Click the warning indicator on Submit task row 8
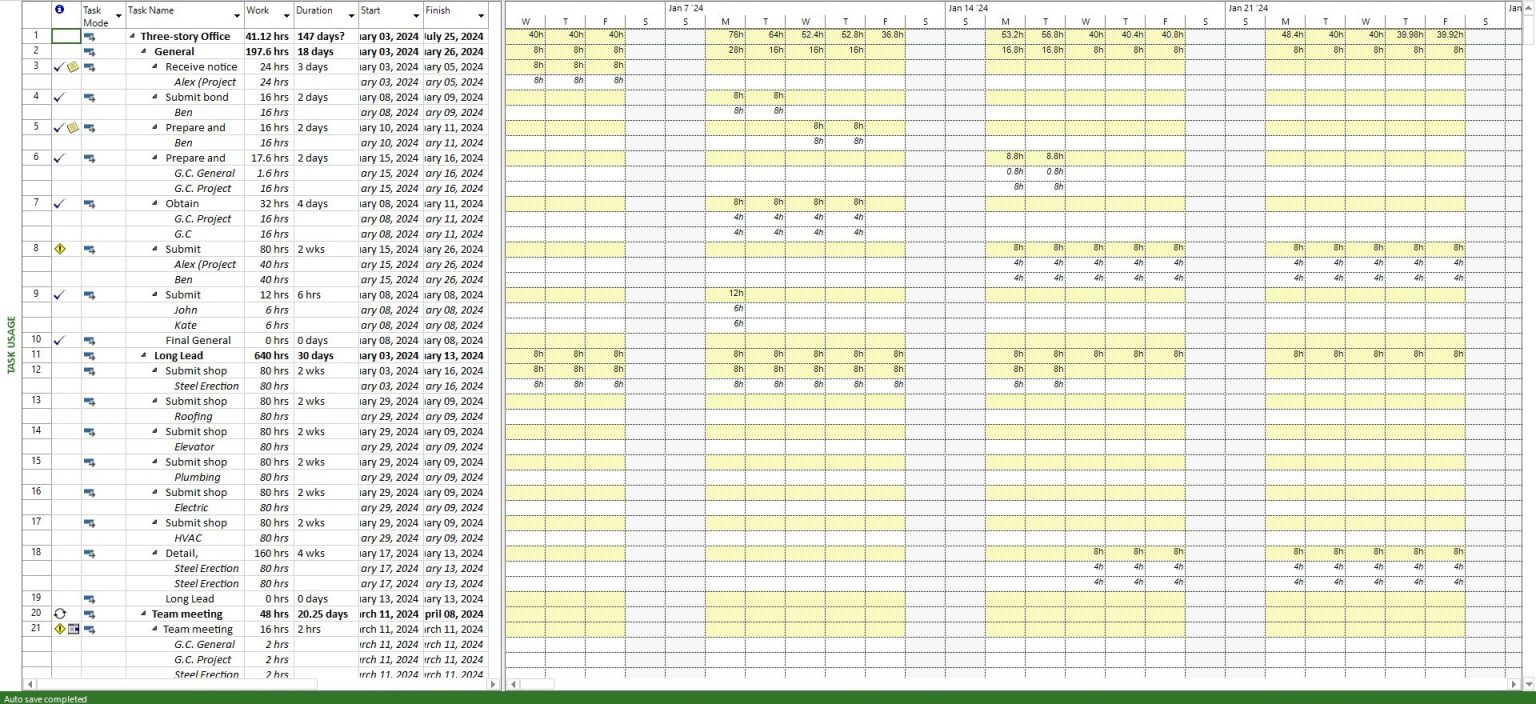1536x704 pixels. click(59, 248)
